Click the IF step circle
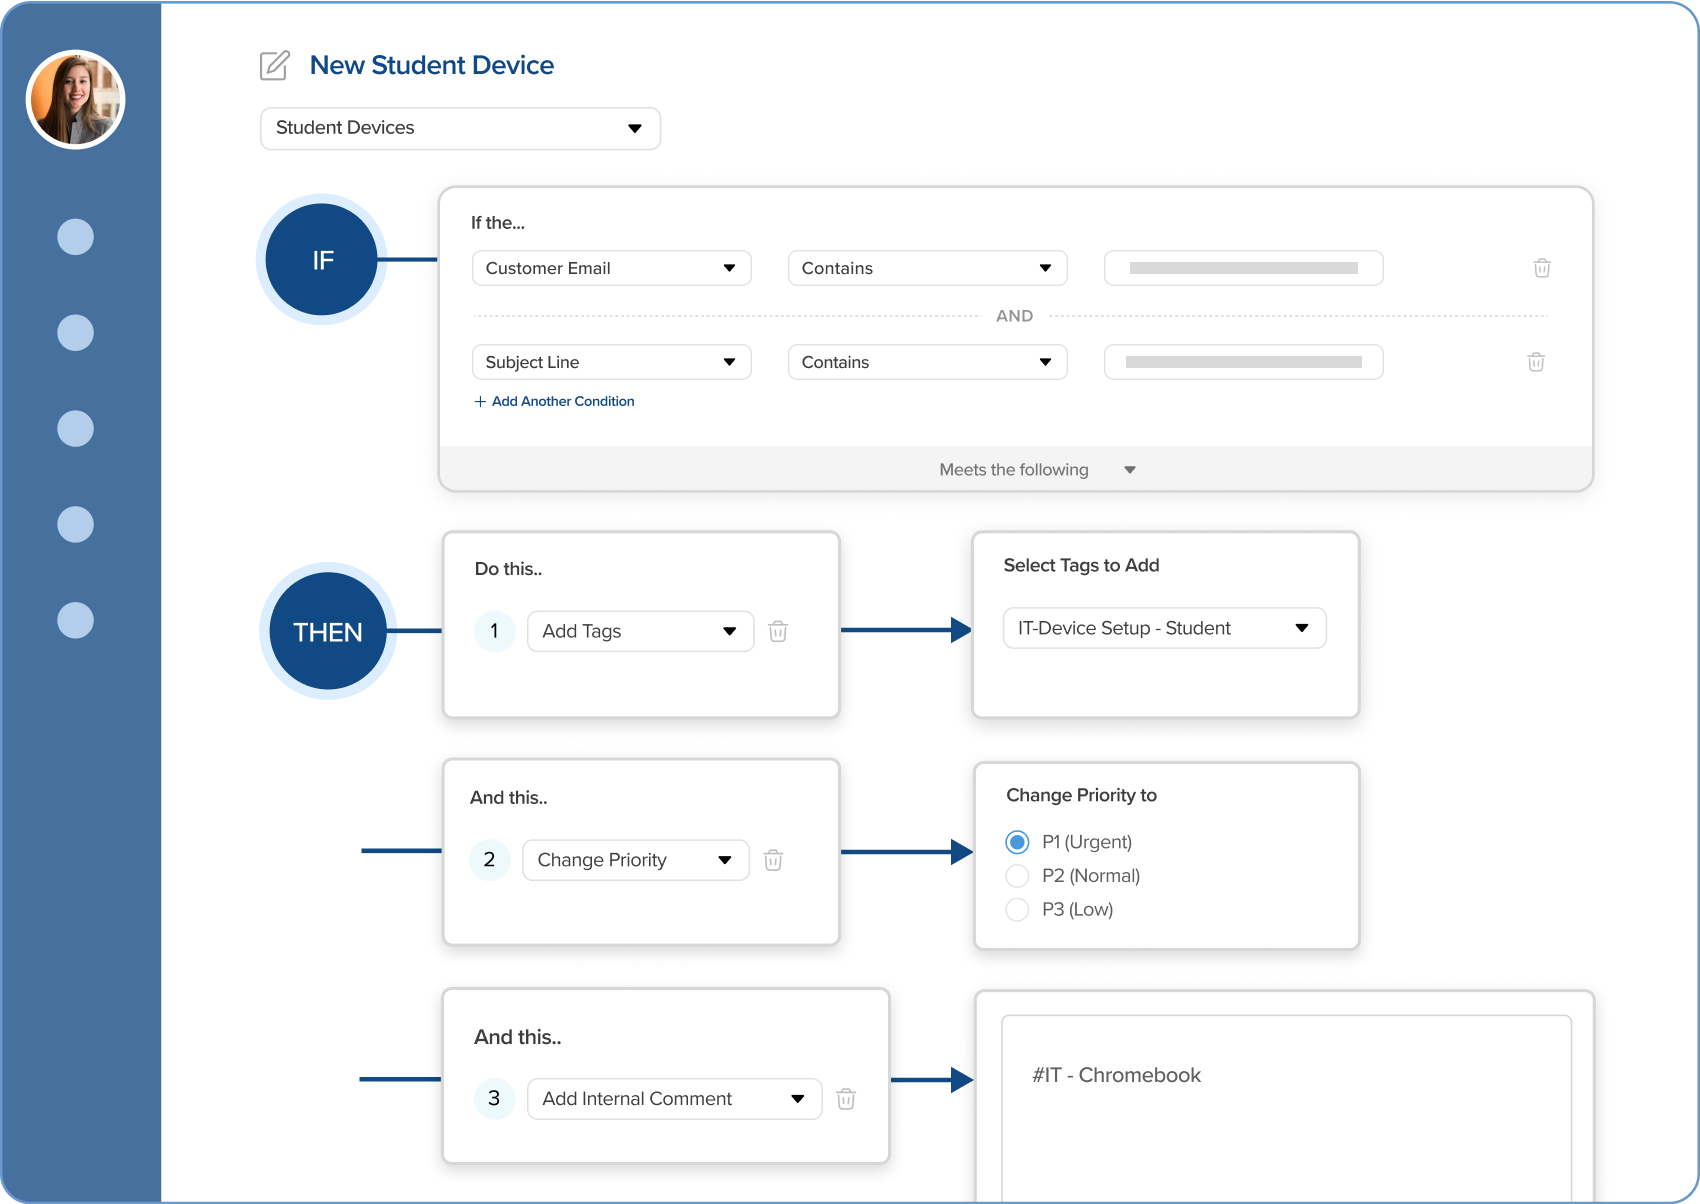This screenshot has height=1204, width=1700. click(x=322, y=260)
